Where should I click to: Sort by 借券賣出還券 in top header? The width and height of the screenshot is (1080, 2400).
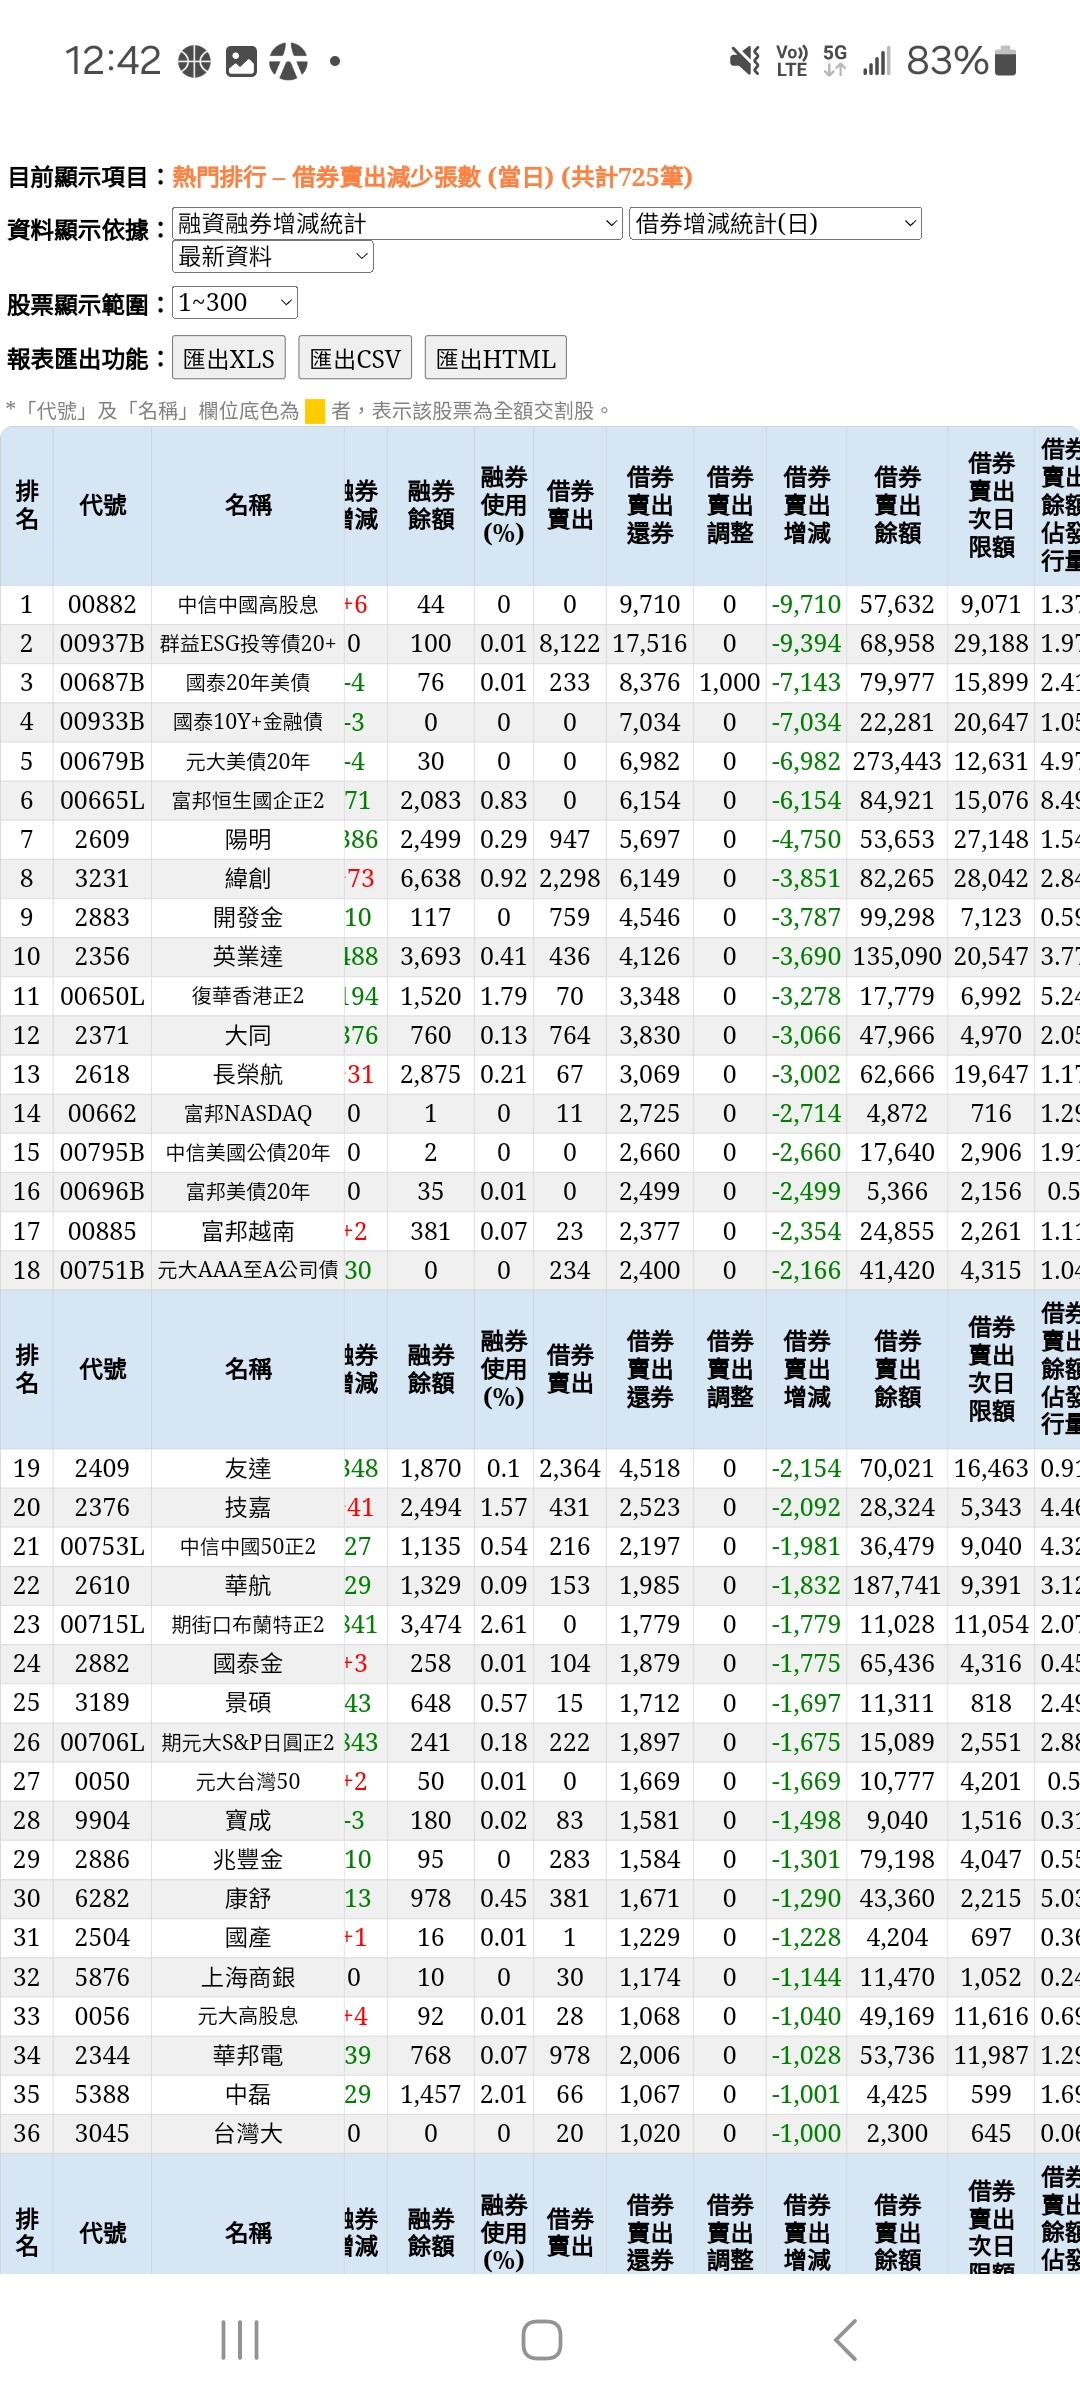(650, 505)
